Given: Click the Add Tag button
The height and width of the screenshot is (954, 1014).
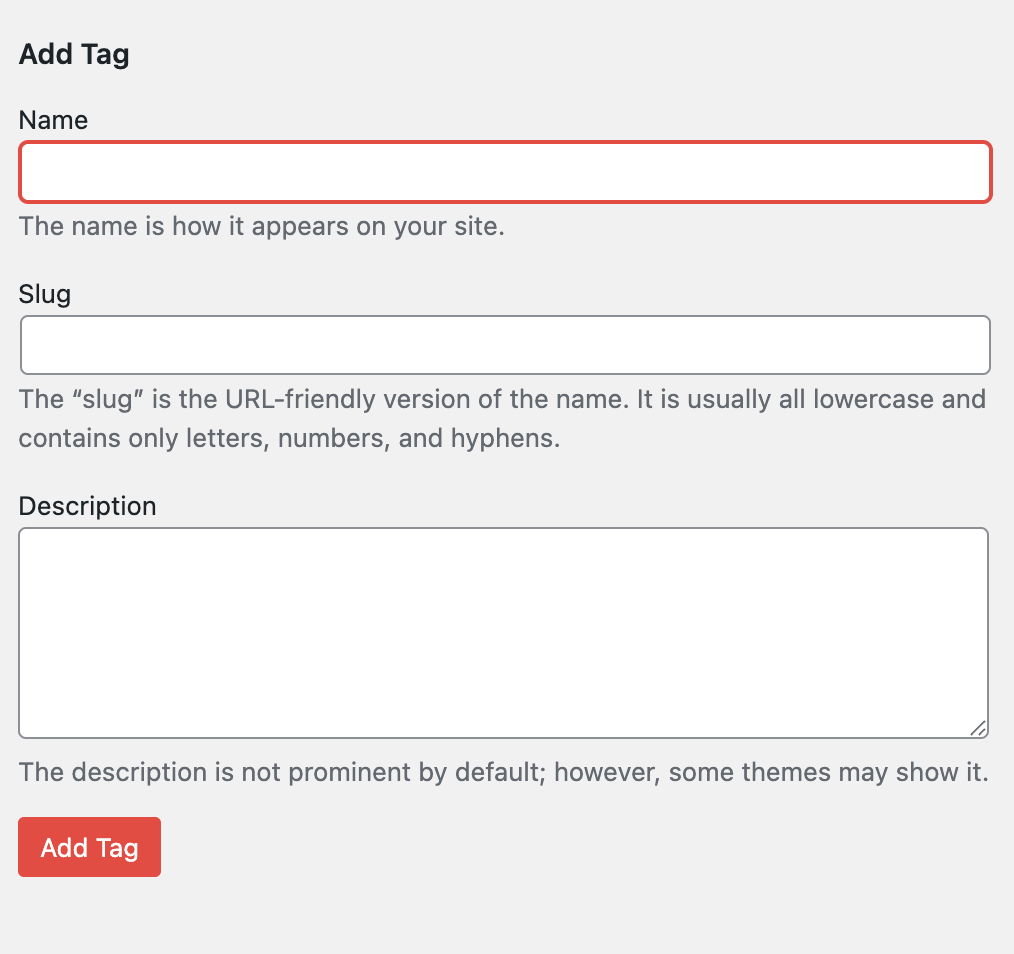Looking at the screenshot, I should 89,847.
